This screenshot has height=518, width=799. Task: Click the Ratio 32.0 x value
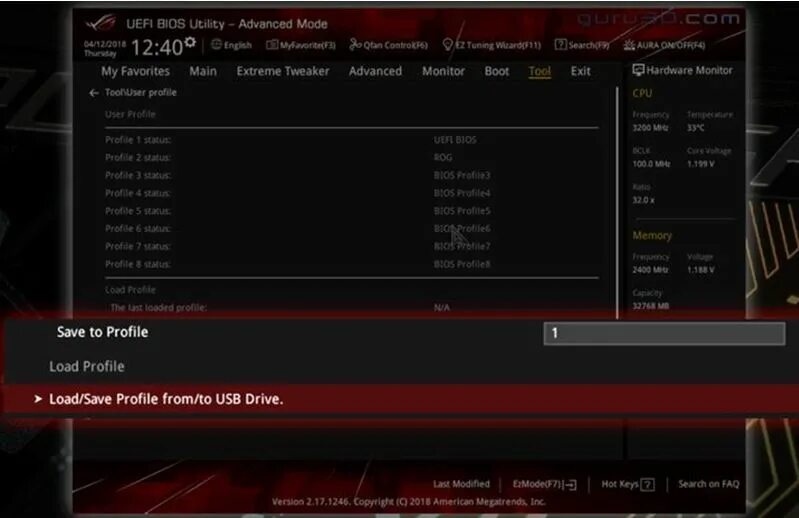click(644, 200)
